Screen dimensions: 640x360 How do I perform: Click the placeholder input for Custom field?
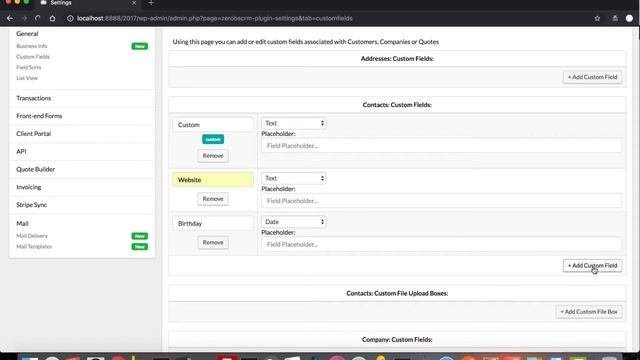click(x=442, y=146)
